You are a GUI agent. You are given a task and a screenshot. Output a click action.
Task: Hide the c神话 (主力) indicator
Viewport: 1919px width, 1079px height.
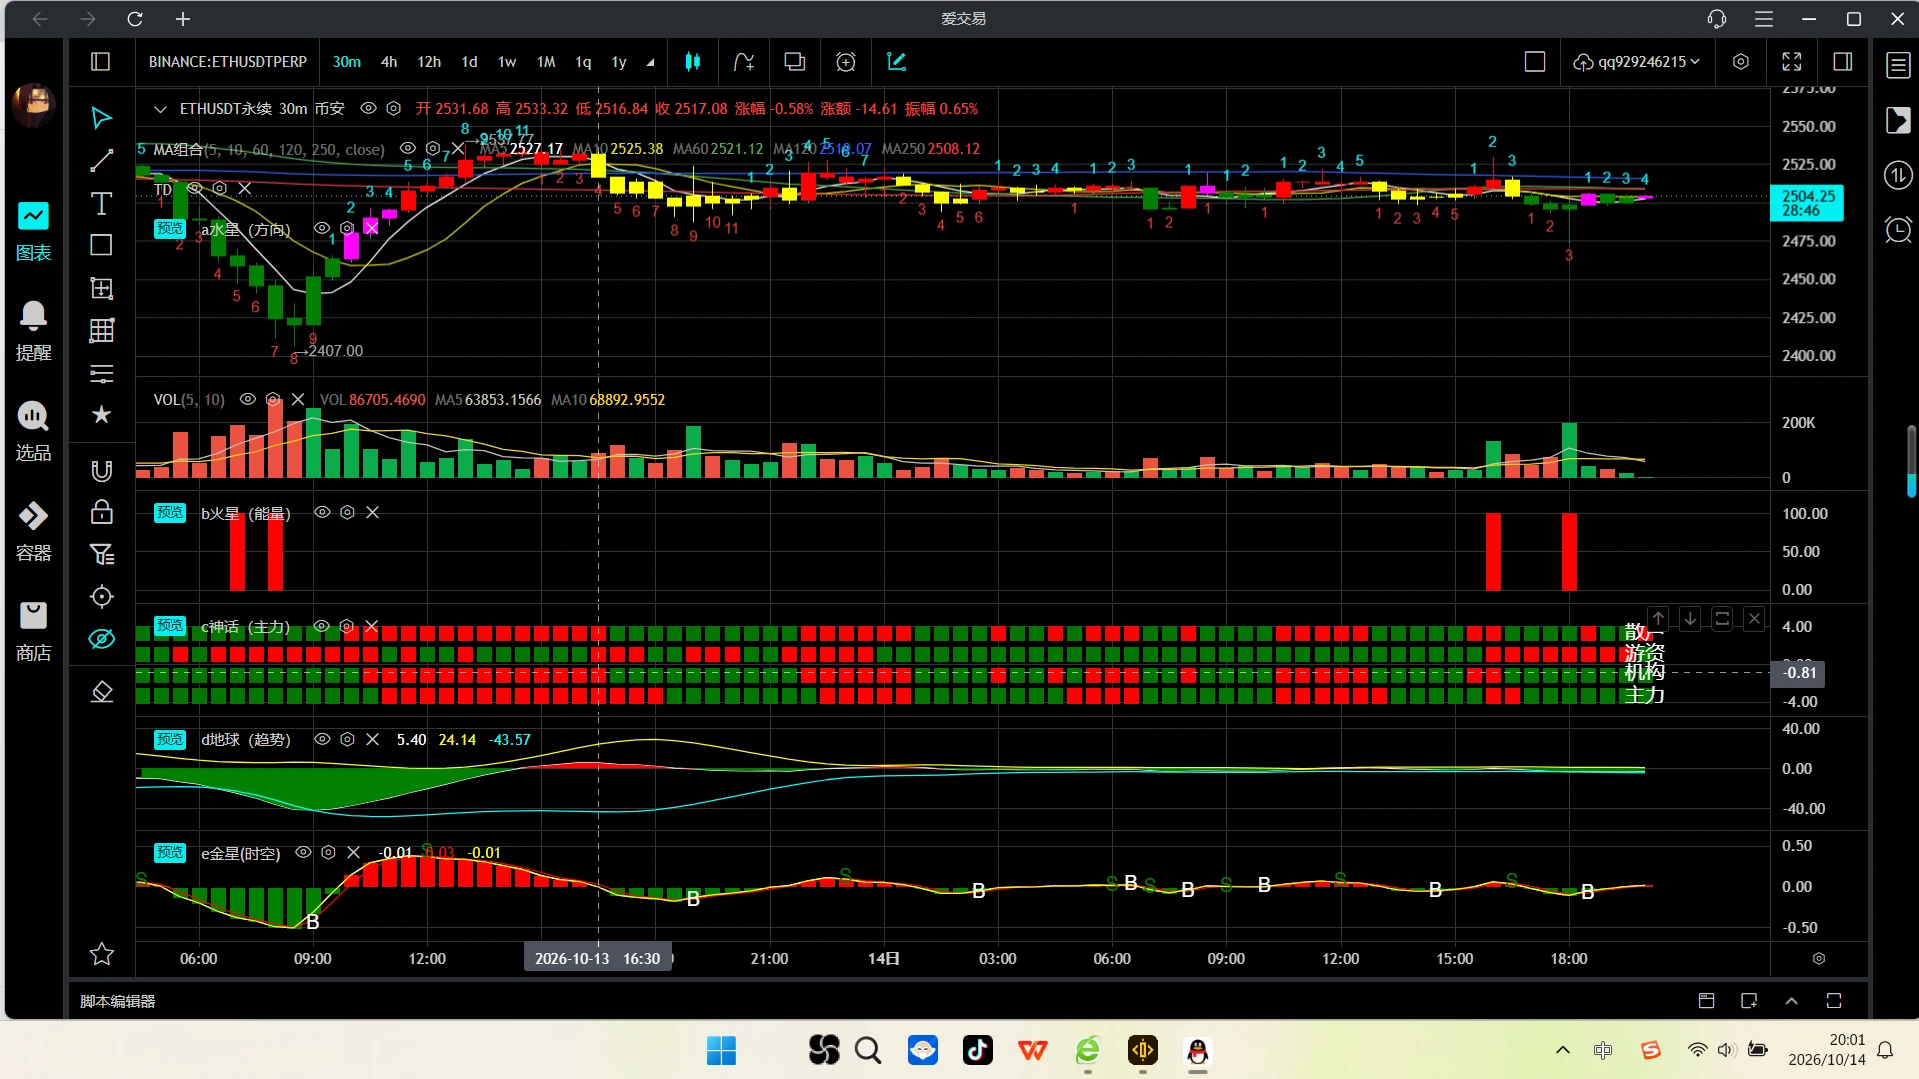pos(321,626)
